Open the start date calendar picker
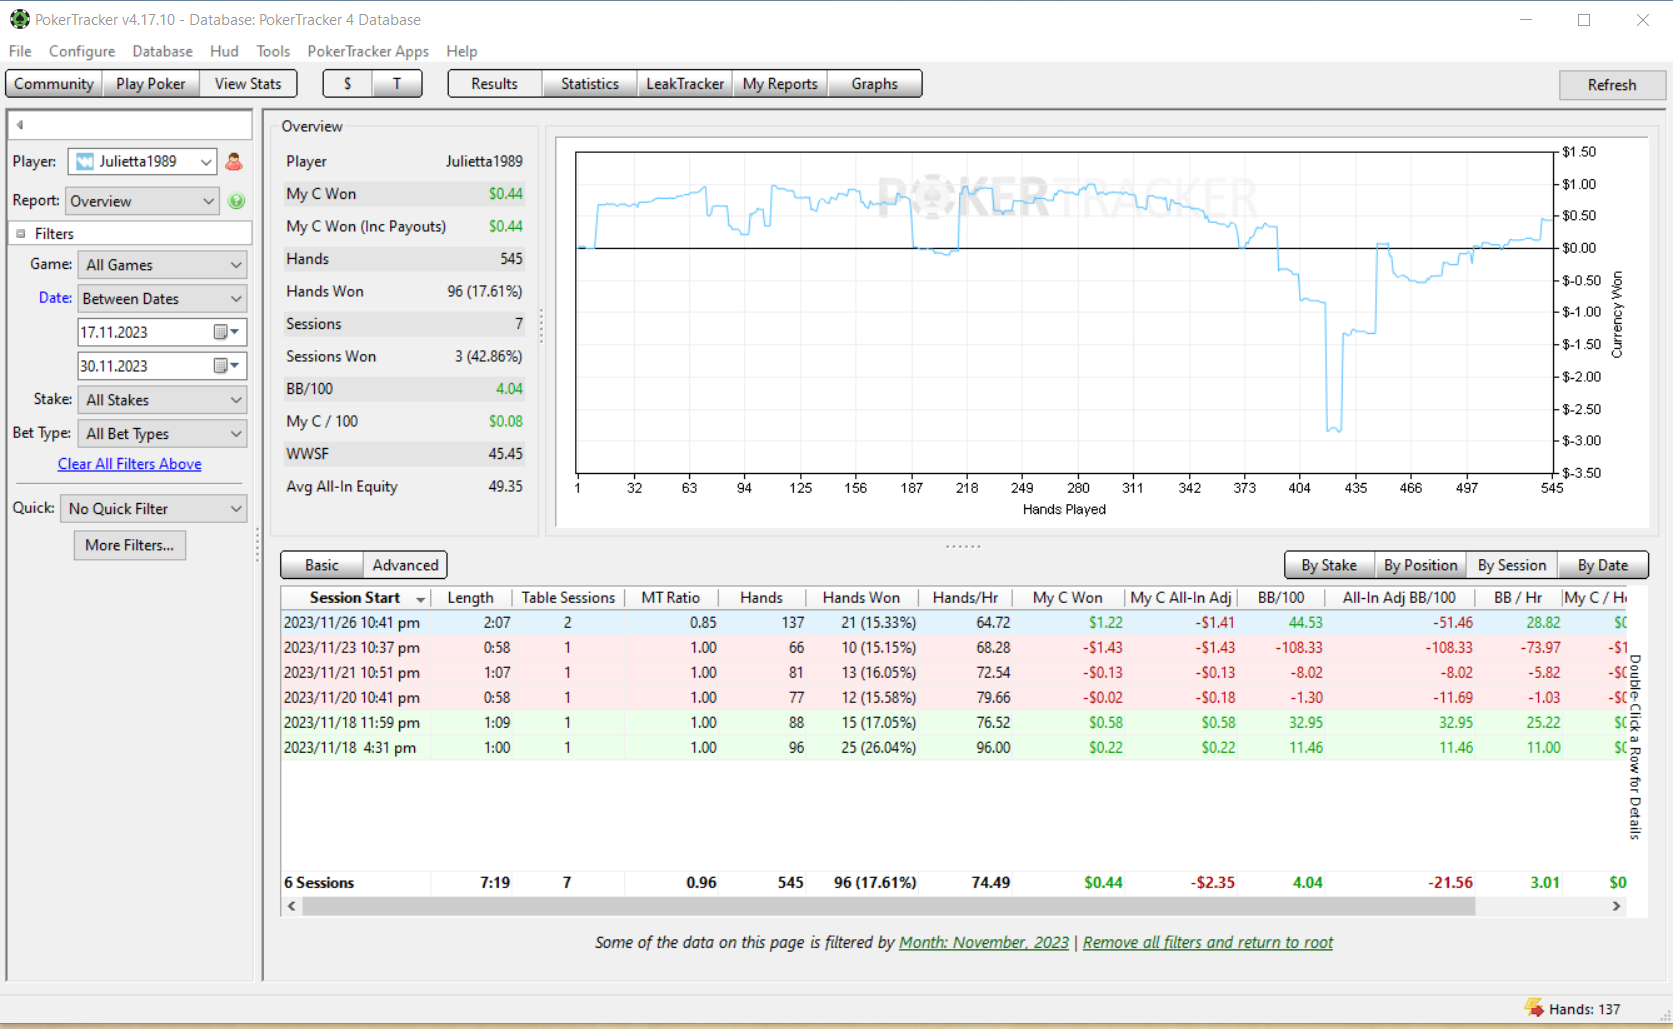 [x=227, y=332]
